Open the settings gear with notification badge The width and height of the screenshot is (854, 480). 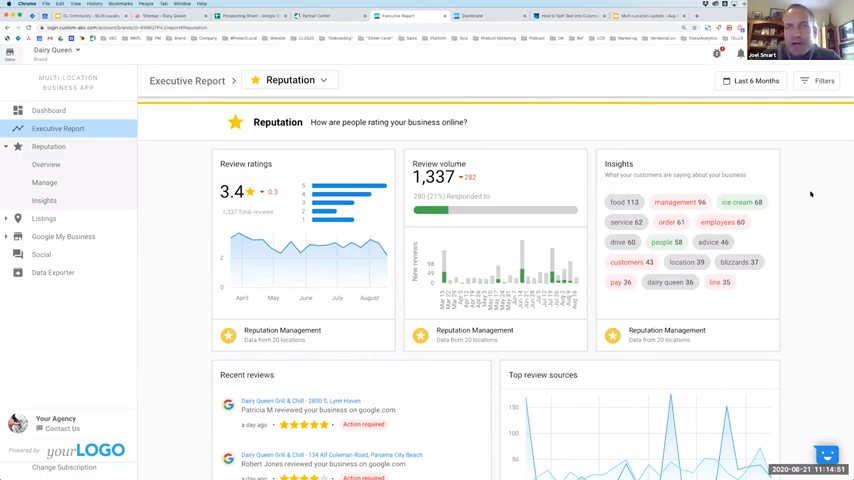pos(717,53)
